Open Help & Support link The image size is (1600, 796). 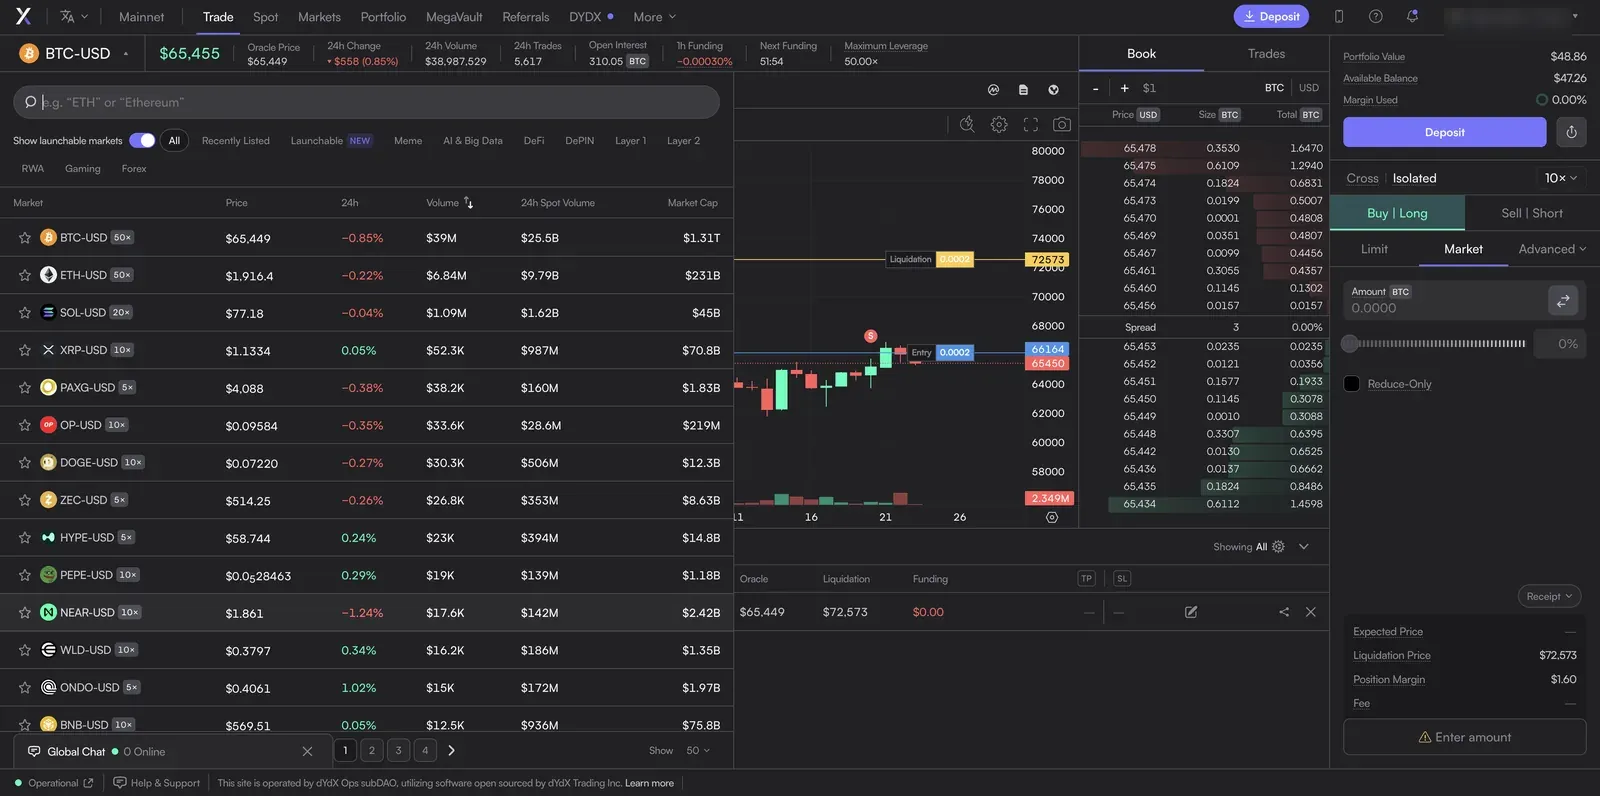(x=157, y=783)
